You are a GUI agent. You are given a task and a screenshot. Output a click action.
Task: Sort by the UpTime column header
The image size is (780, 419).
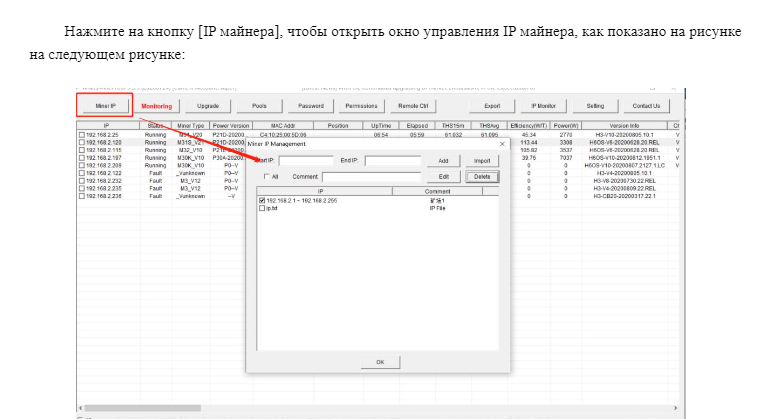pyautogui.click(x=381, y=126)
